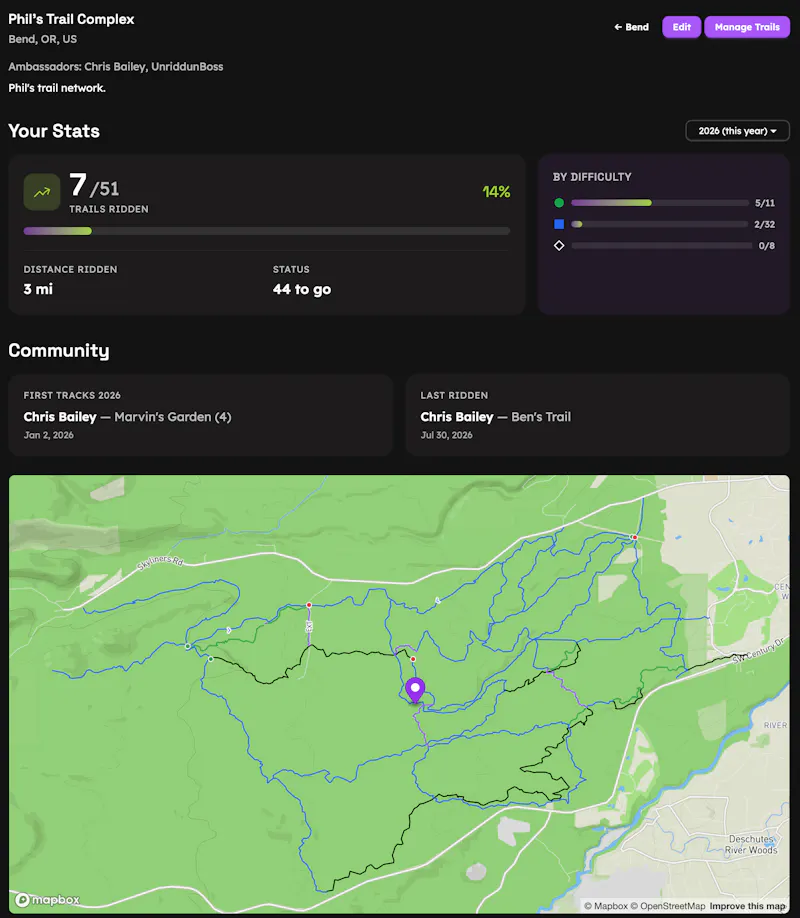
Task: Click the 2/32 intermediate trails count
Action: (x=764, y=224)
